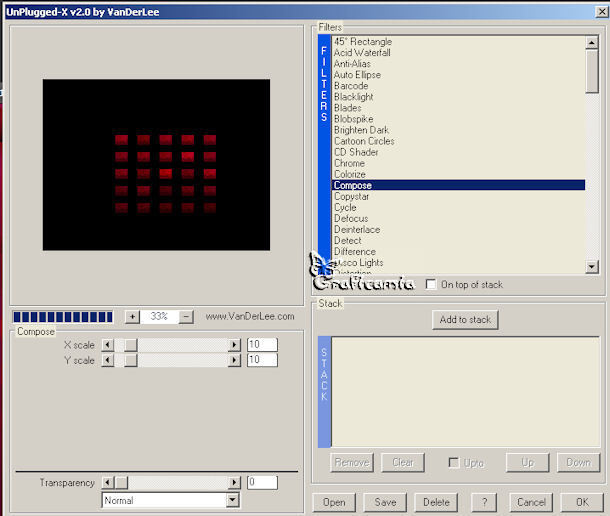Click the Down button
Viewport: 610px width, 516px height.
click(x=578, y=463)
